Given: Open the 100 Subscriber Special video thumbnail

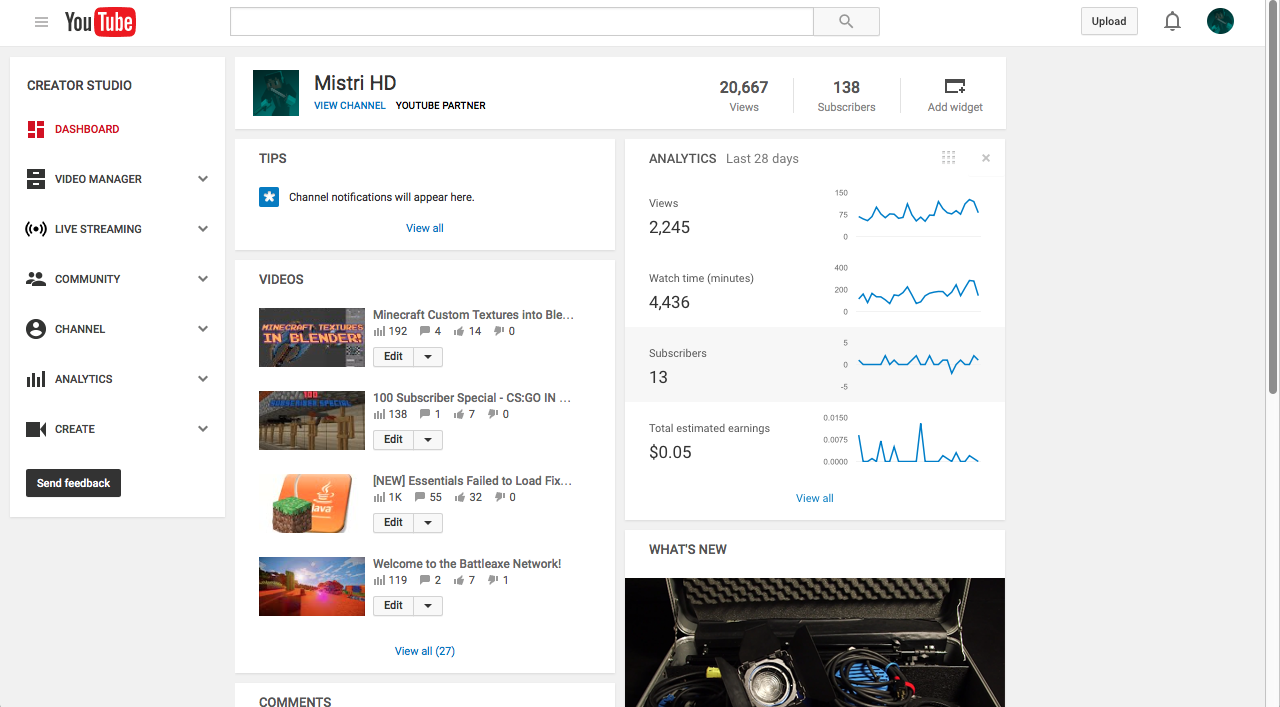Looking at the screenshot, I should tap(311, 420).
